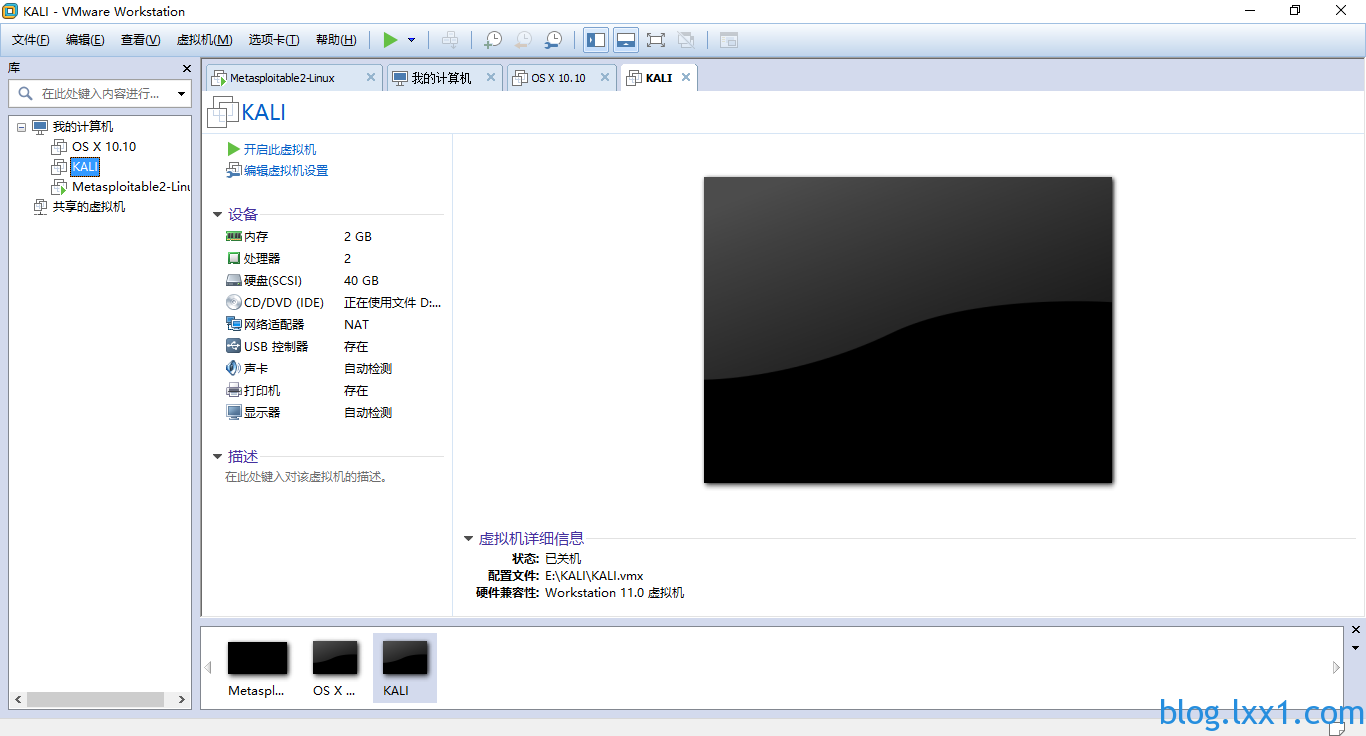
Task: Collapse the 我的计算机 tree node
Action: [21, 127]
